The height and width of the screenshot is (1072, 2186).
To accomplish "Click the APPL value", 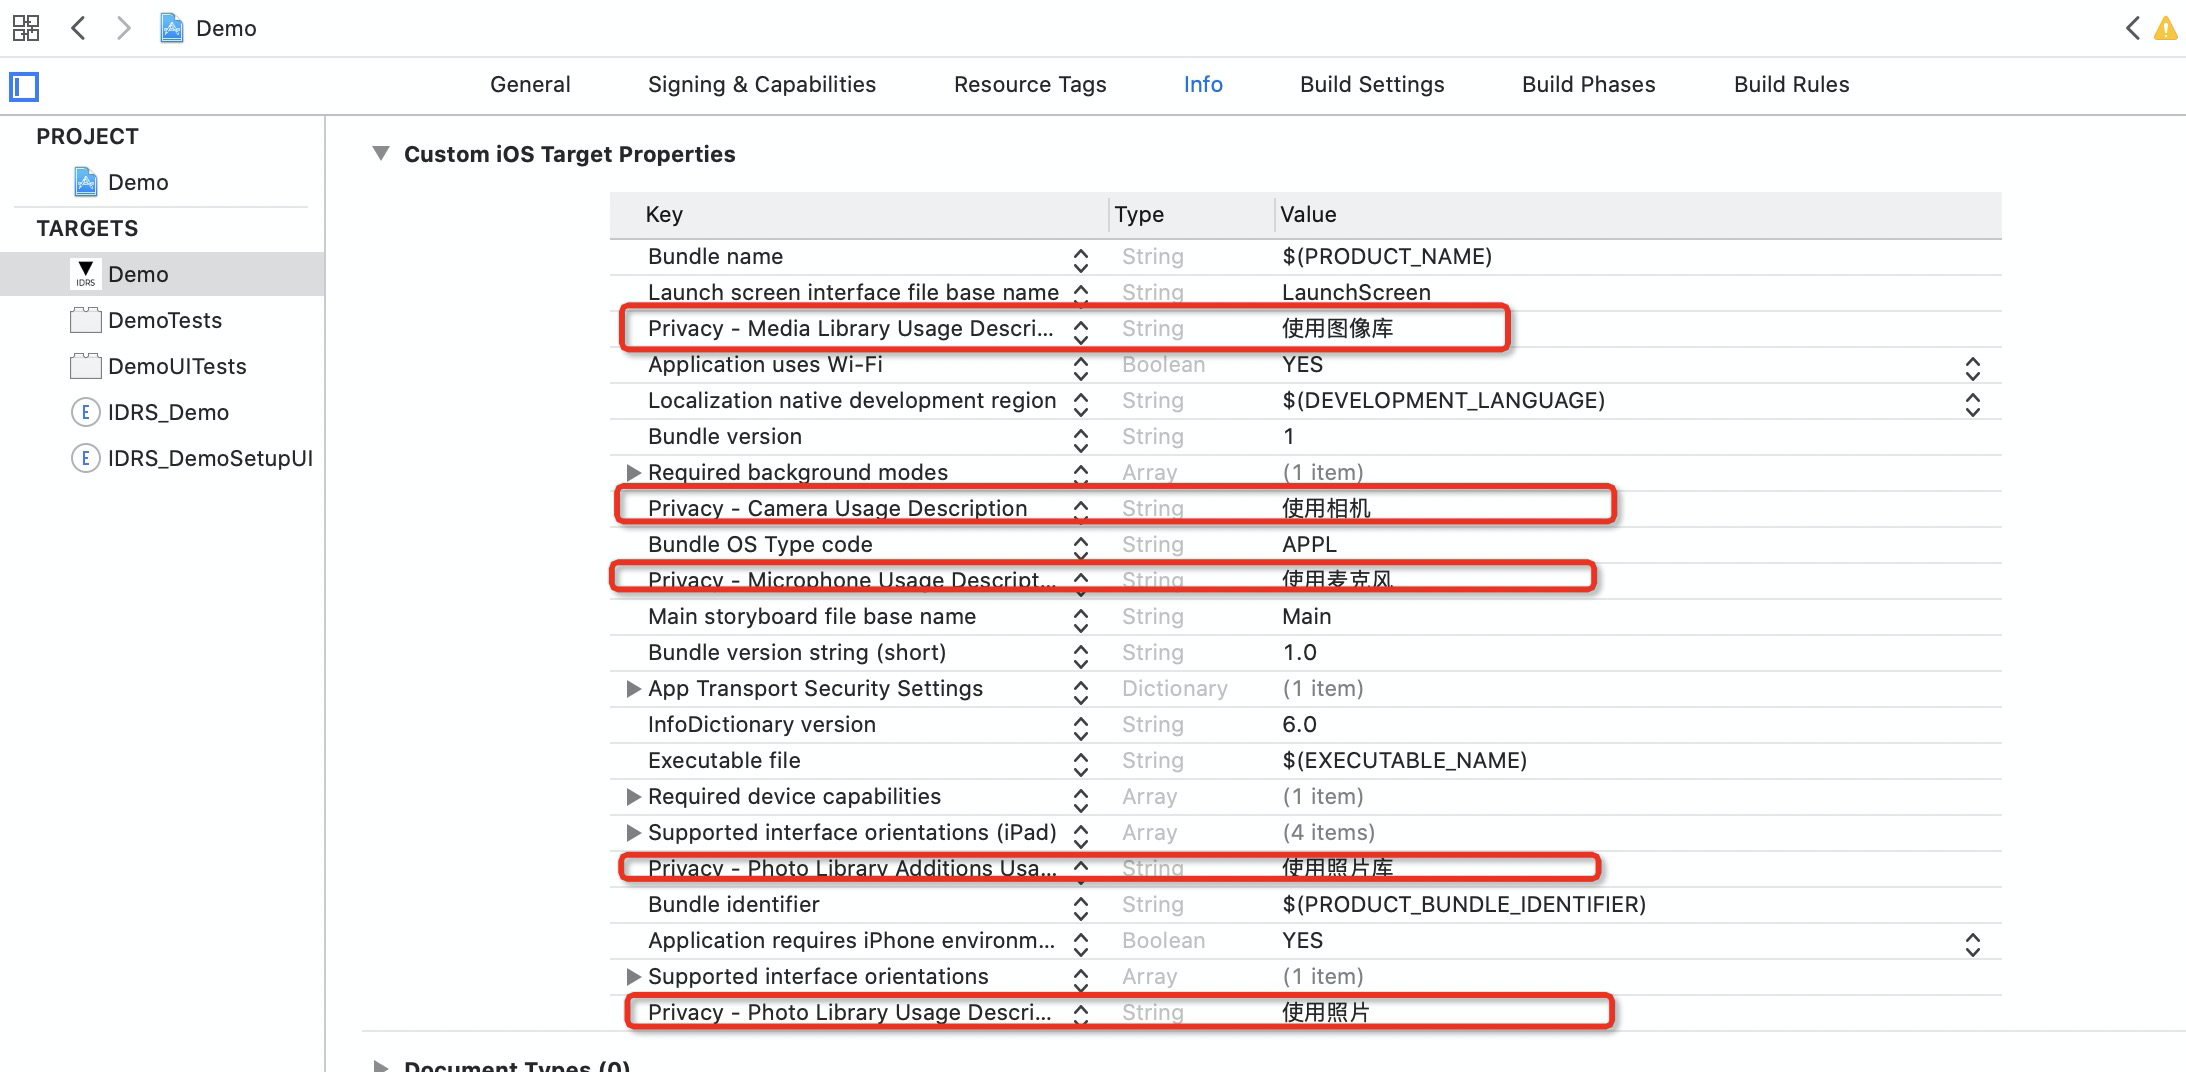I will 1309,545.
